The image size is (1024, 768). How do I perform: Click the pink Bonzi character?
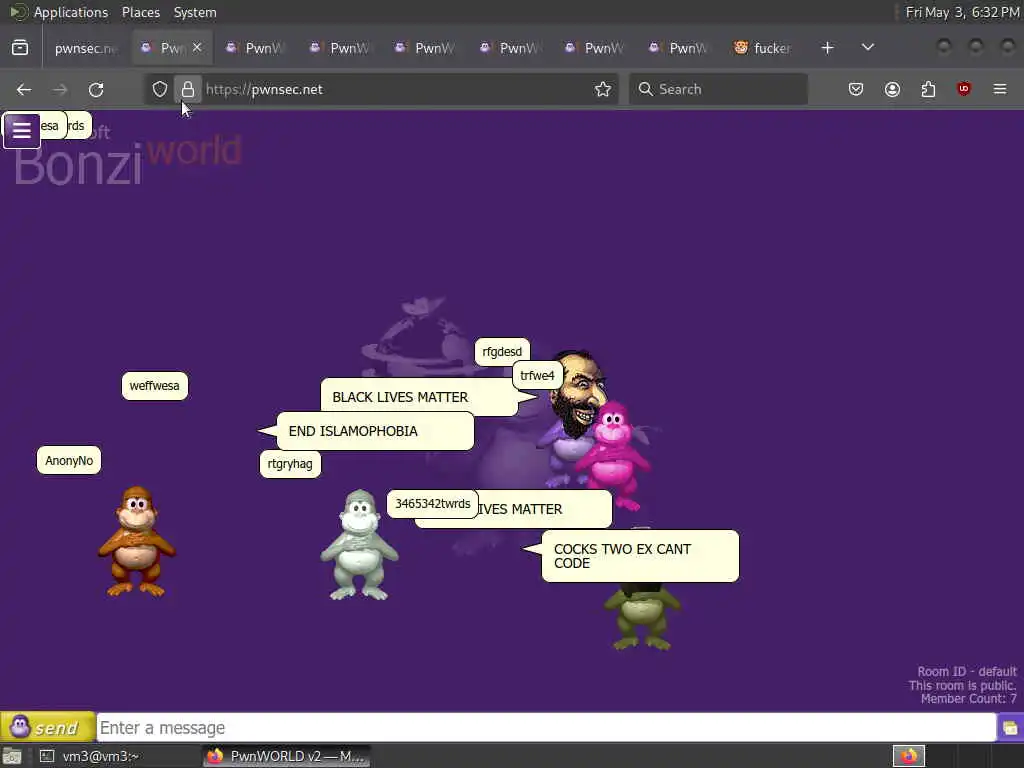(x=612, y=454)
